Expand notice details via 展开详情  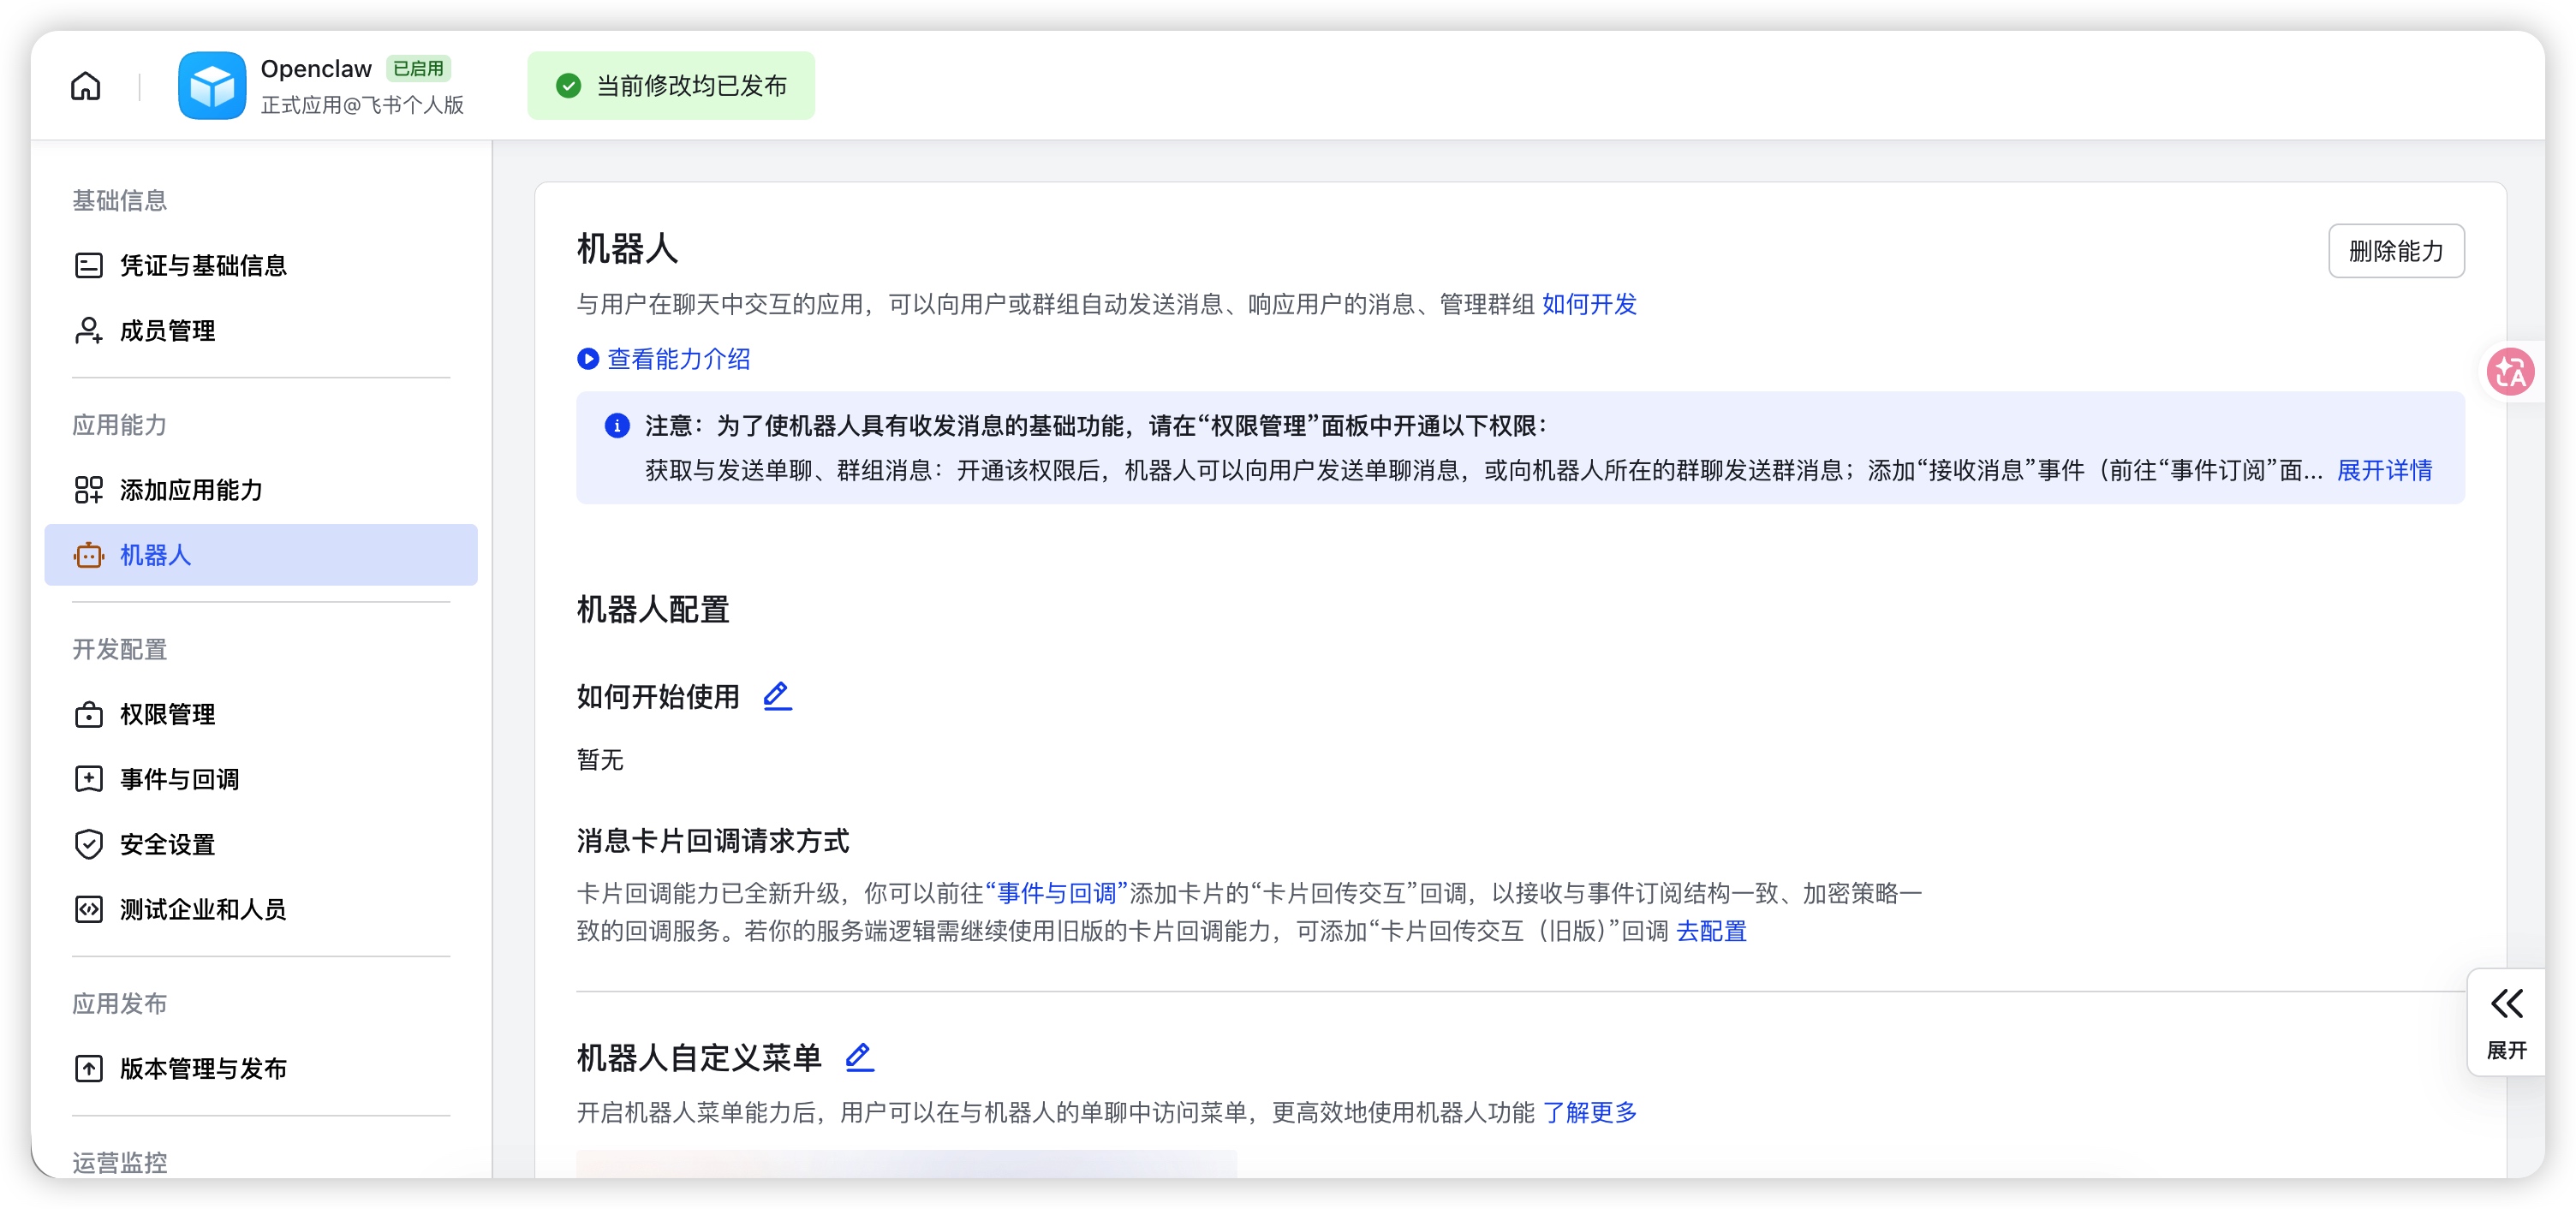(2384, 470)
